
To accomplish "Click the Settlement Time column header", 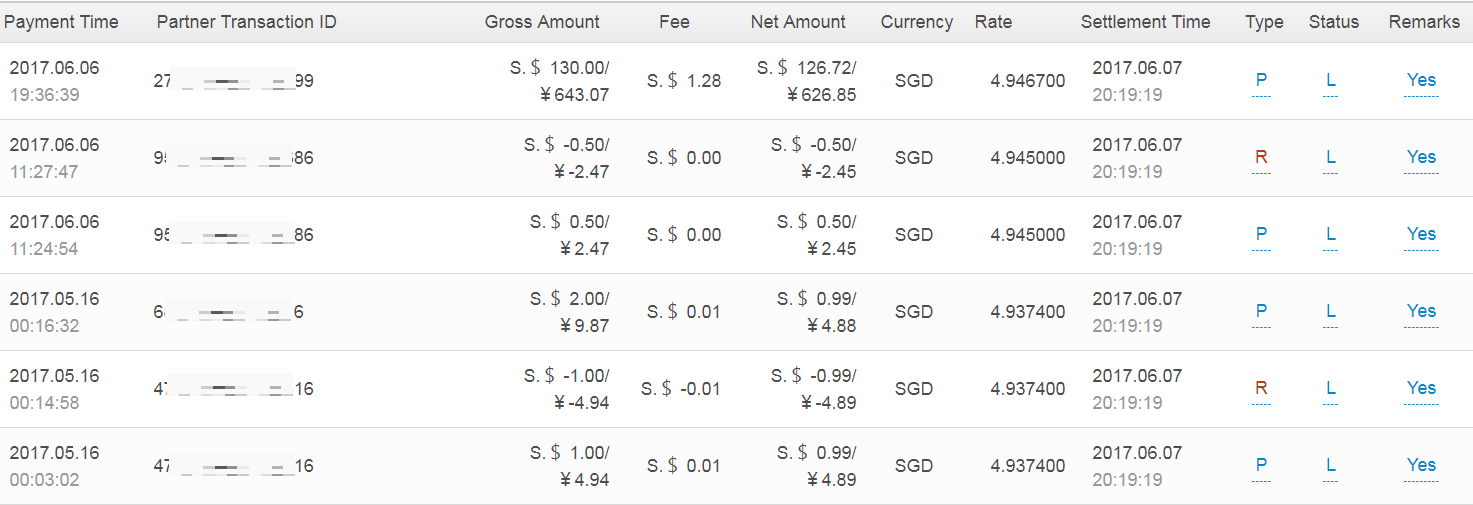I will coord(1145,22).
